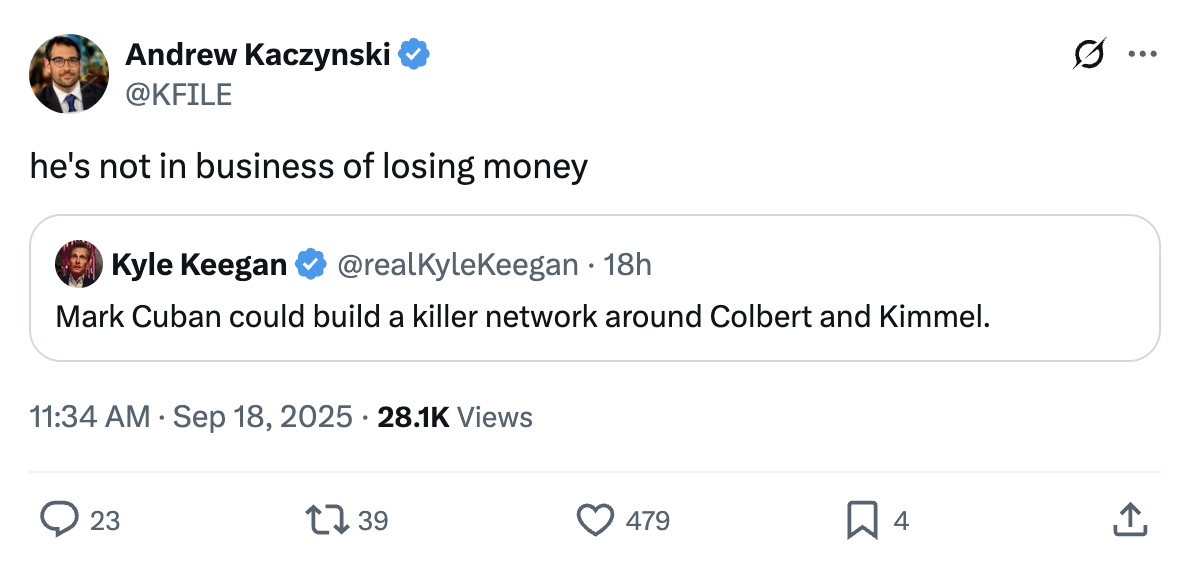Open Kyle Keegan's small avatar
Viewport: 1192px width, 564px height.
[x=79, y=264]
